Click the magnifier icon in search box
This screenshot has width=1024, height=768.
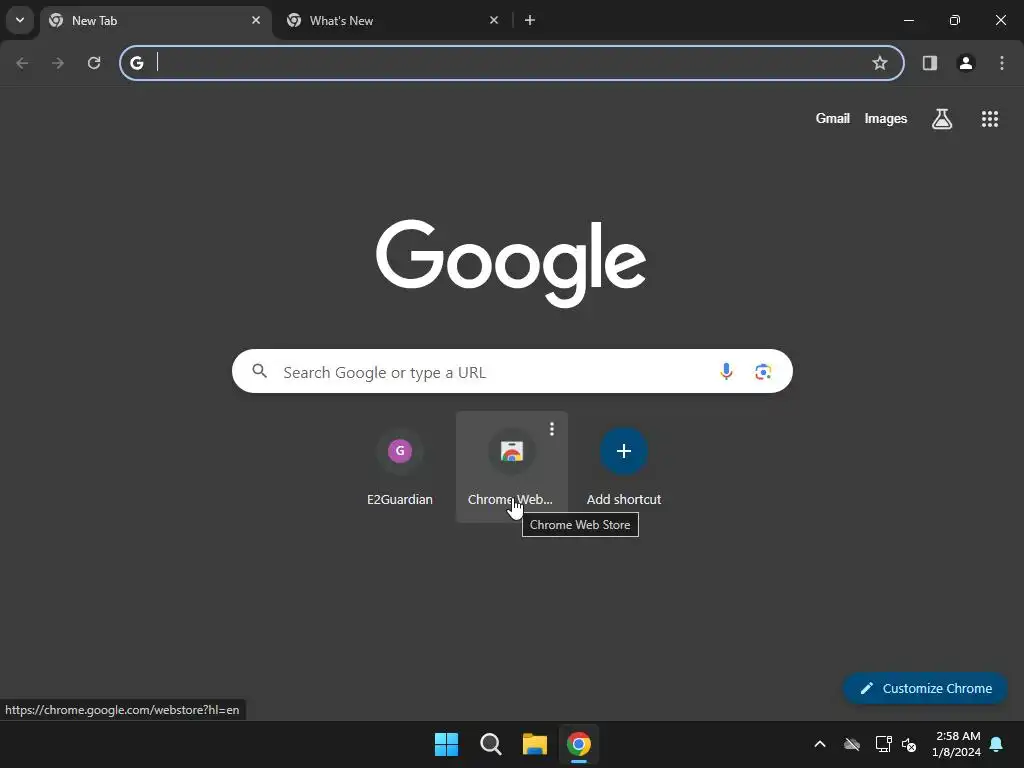pyautogui.click(x=259, y=372)
